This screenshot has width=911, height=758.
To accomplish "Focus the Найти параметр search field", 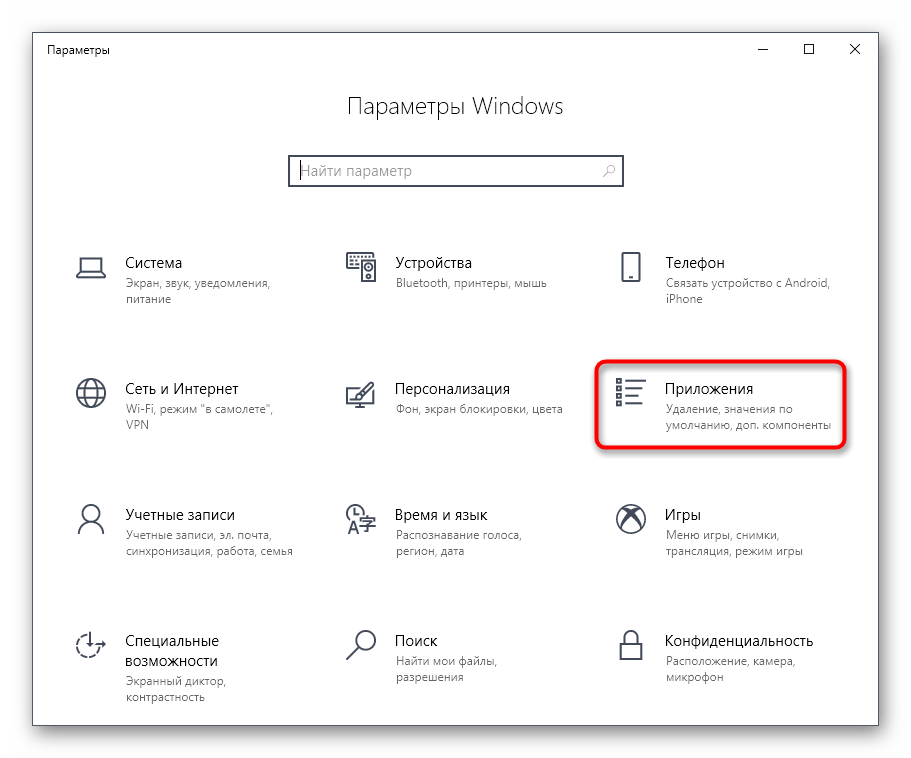I will pyautogui.click(x=456, y=171).
